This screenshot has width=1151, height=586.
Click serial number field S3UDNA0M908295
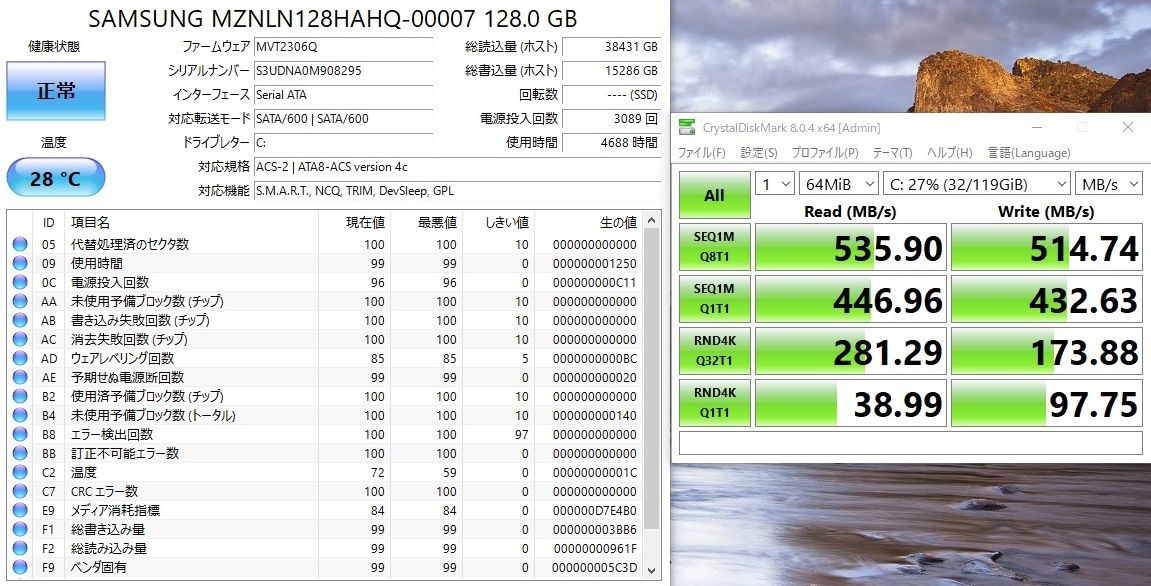pyautogui.click(x=344, y=71)
